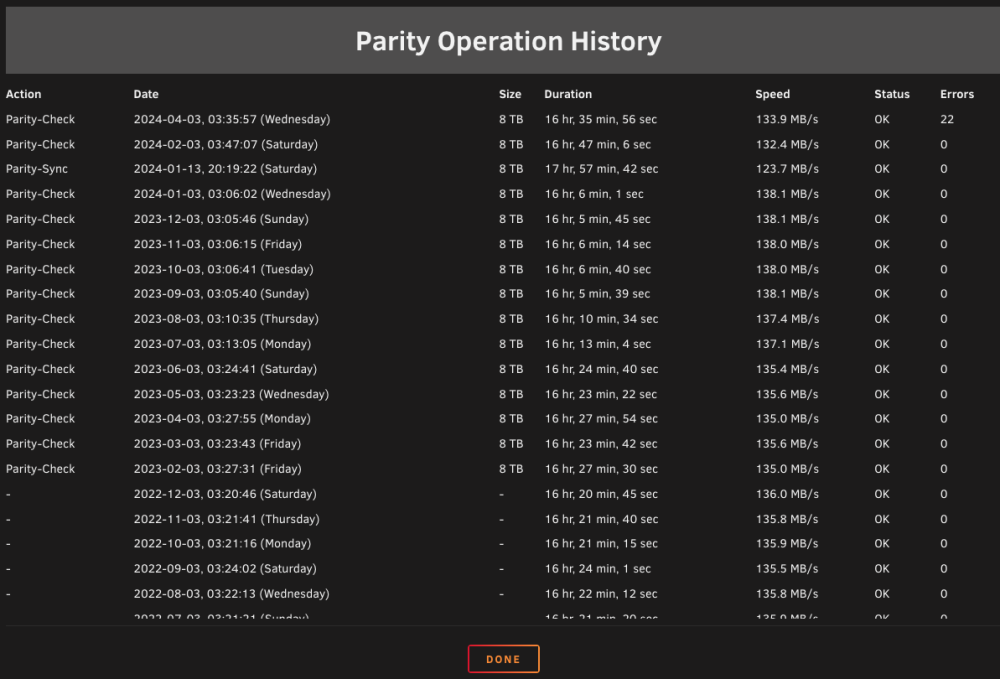Viewport: 1000px width, 679px height.
Task: Select date 2022-12-03, 03:20:46 (Saturday)
Action: click(x=225, y=494)
